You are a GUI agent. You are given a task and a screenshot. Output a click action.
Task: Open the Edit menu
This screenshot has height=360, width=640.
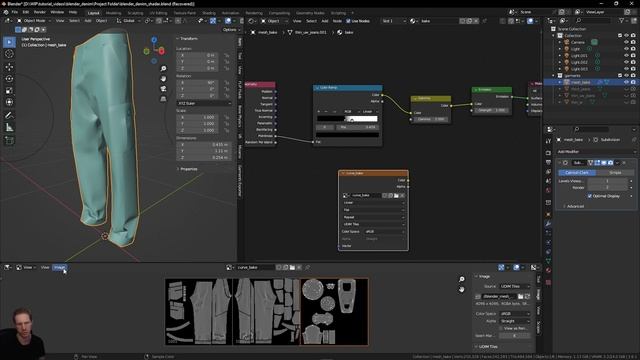pyautogui.click(x=26, y=12)
